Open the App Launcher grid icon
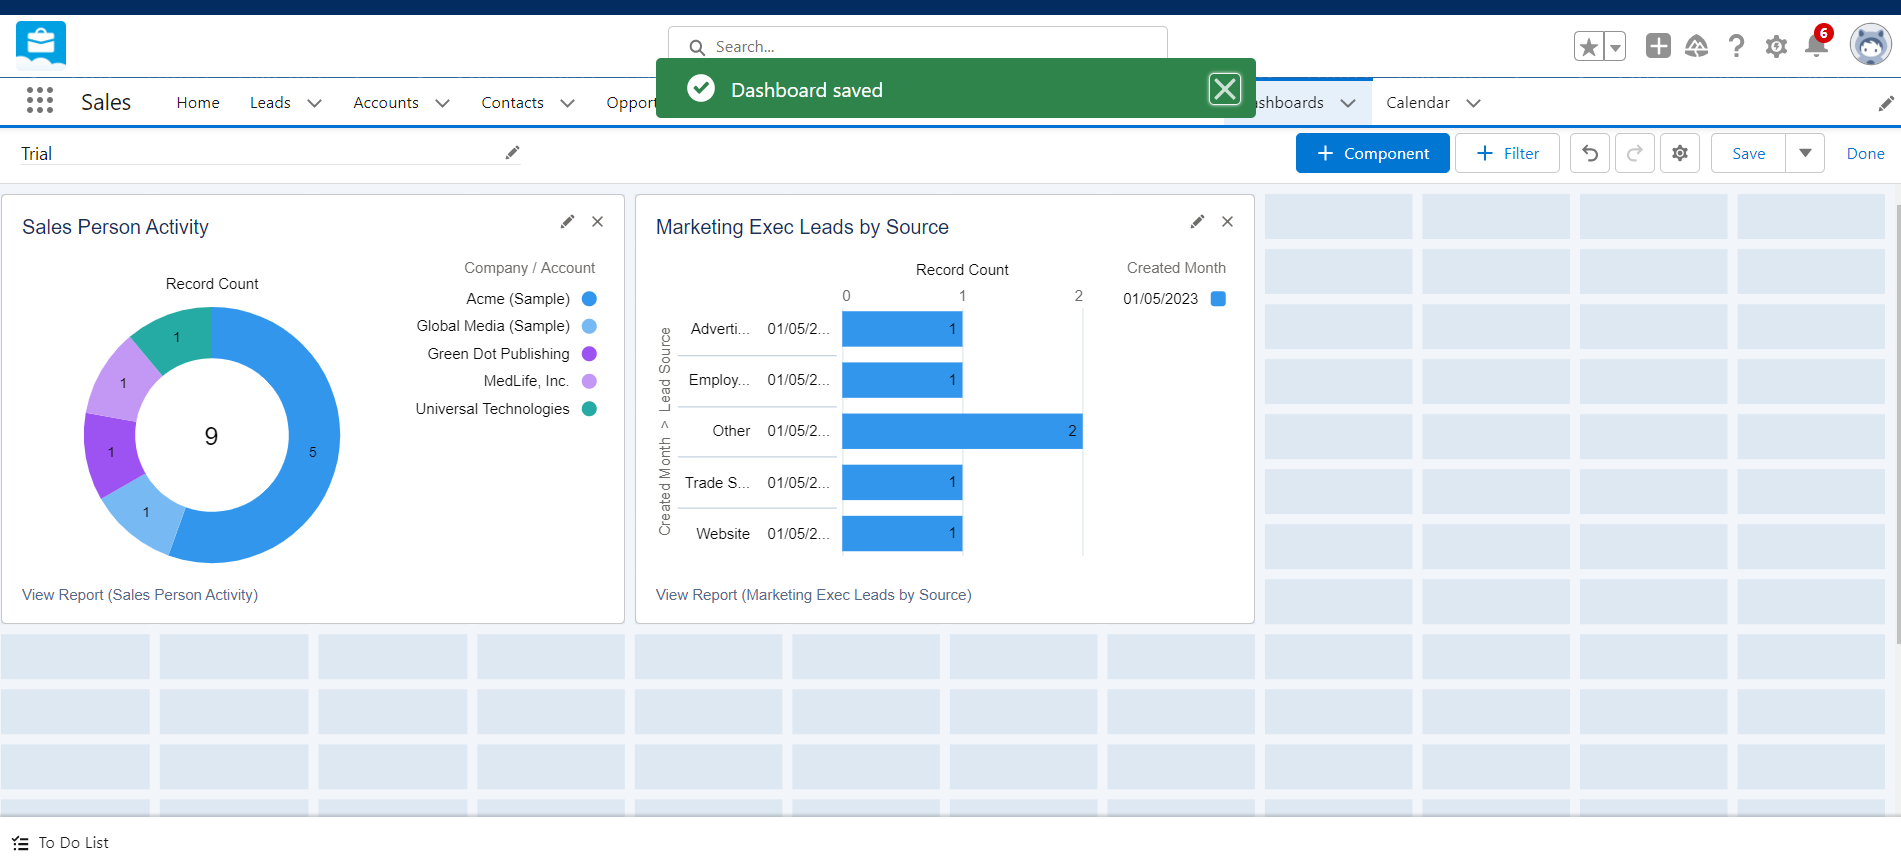 coord(40,101)
